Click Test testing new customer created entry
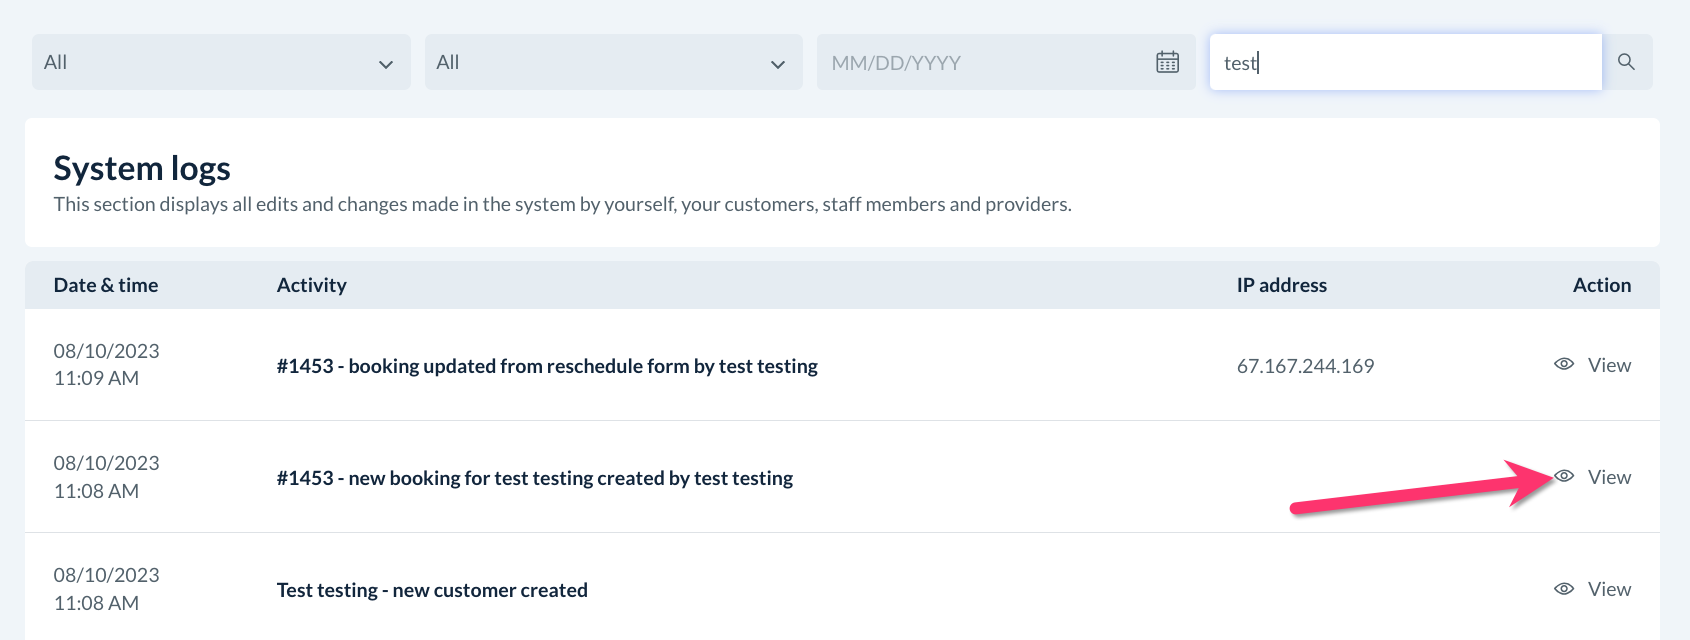This screenshot has width=1690, height=640. (x=432, y=590)
